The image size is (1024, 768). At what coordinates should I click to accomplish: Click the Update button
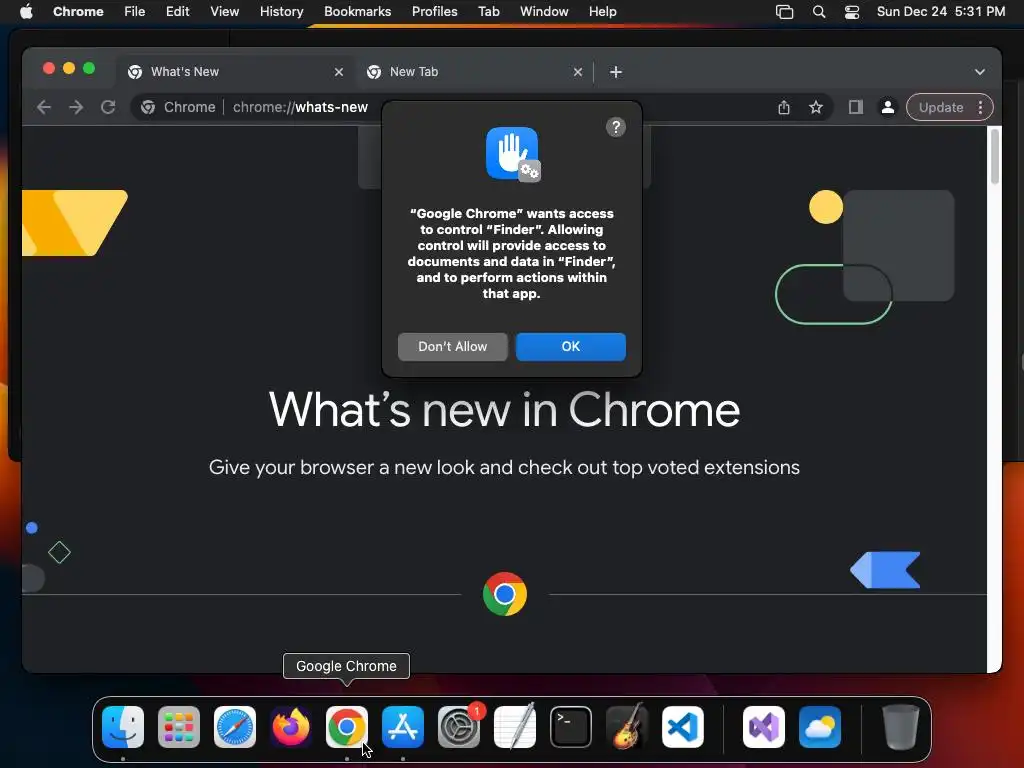tap(941, 107)
